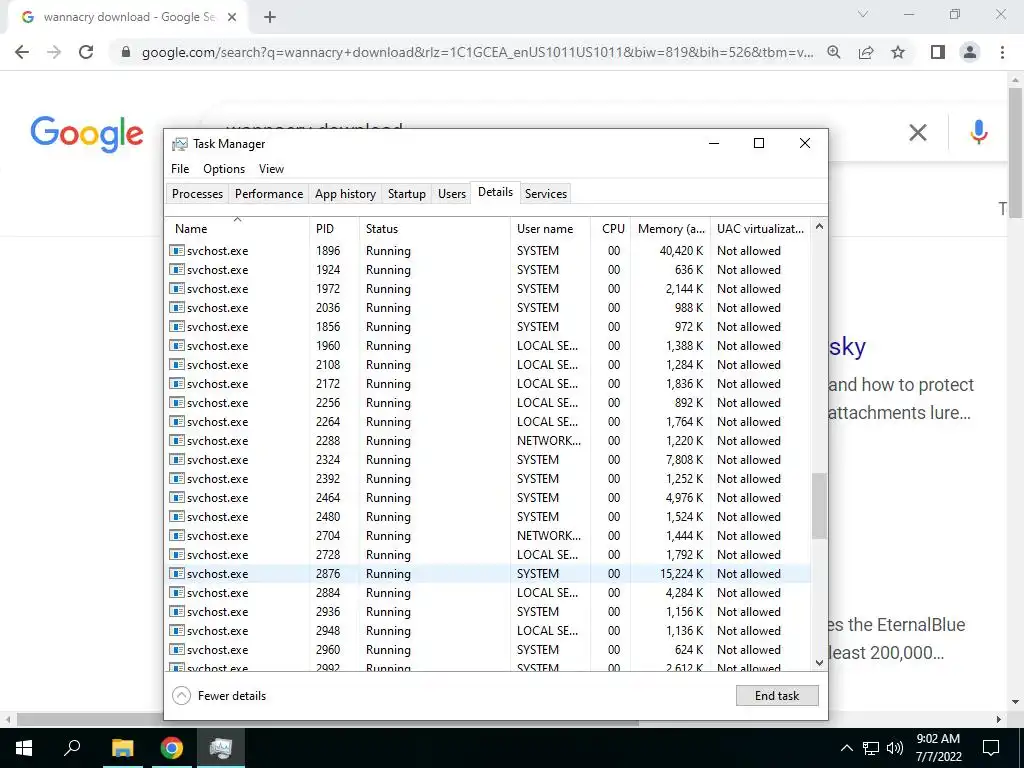Open volume control tray icon
Viewport: 1024px width, 768px height.
click(895, 748)
